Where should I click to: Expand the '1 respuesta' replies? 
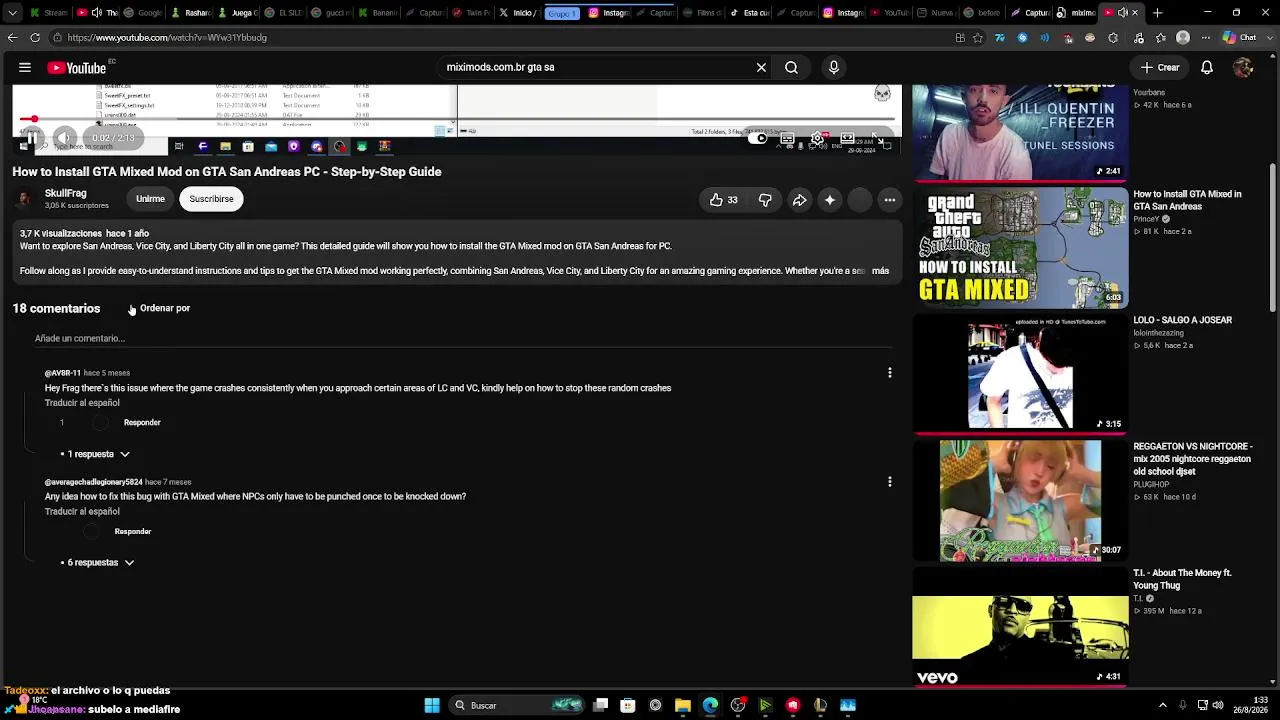coord(95,454)
